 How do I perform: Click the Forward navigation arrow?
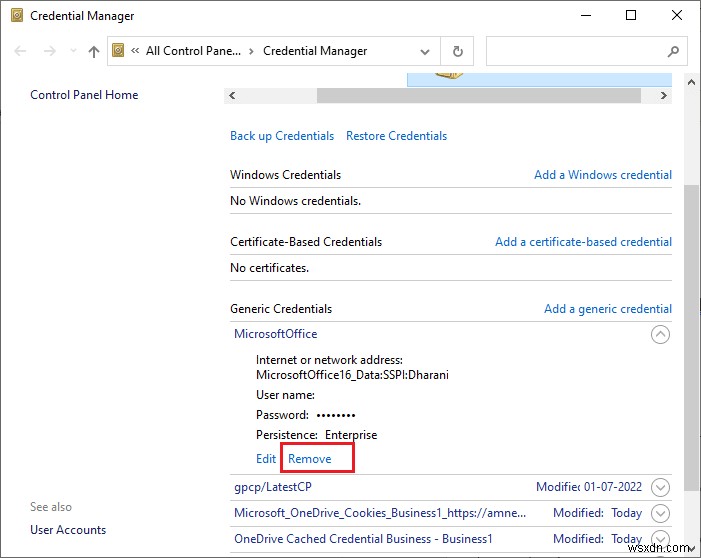click(49, 51)
